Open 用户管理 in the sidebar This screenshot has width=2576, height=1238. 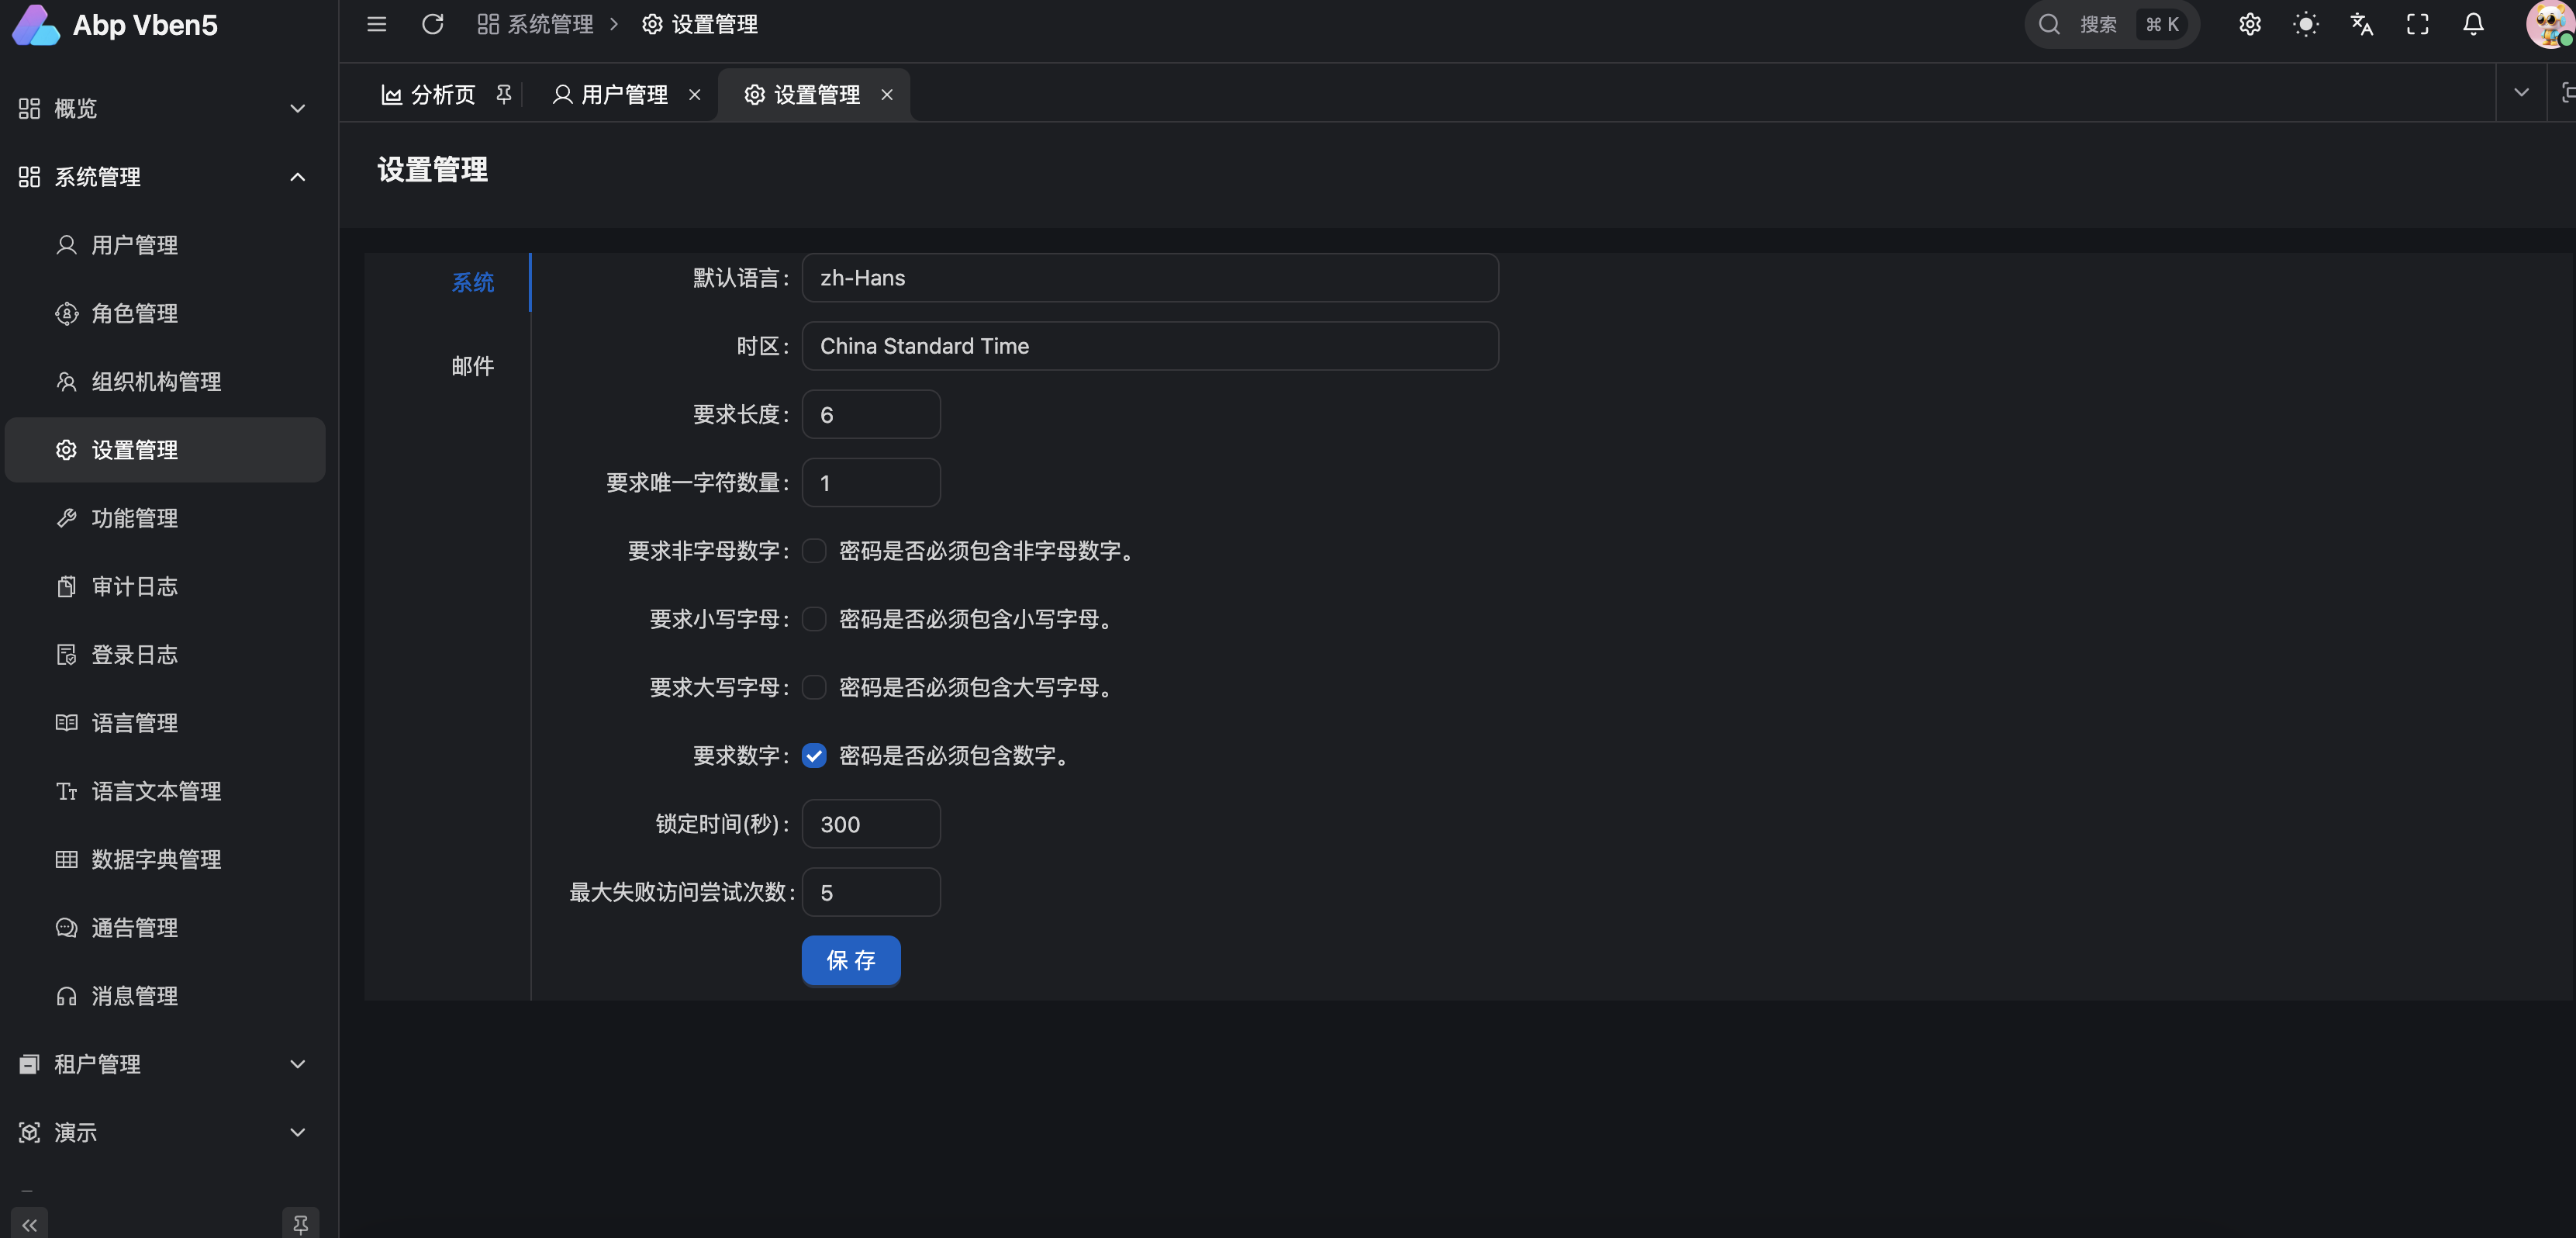pyautogui.click(x=165, y=245)
